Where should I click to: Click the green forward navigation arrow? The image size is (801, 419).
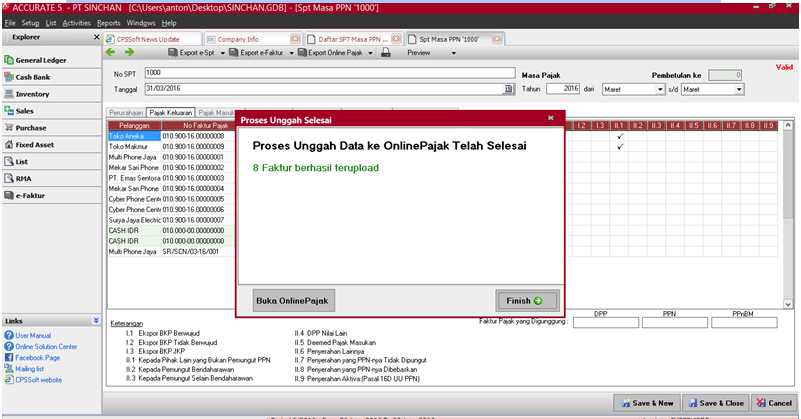pos(128,52)
